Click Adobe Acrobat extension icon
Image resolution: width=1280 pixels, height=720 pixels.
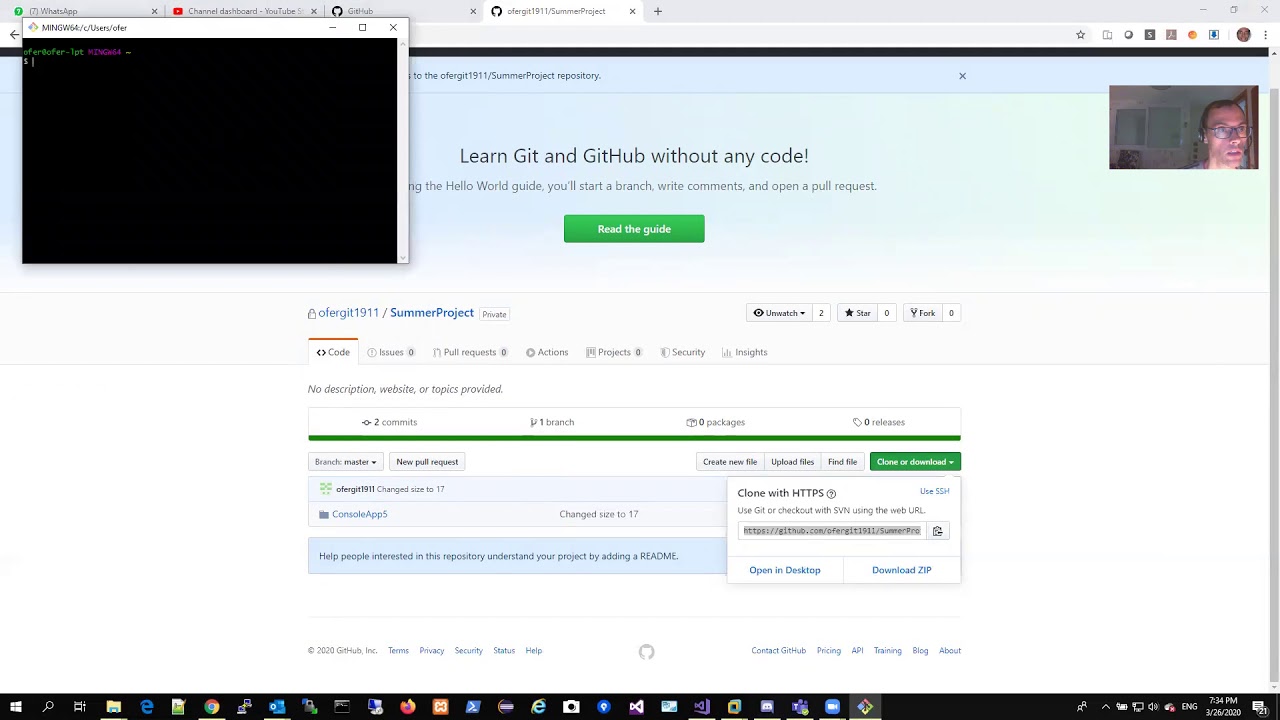(1171, 35)
